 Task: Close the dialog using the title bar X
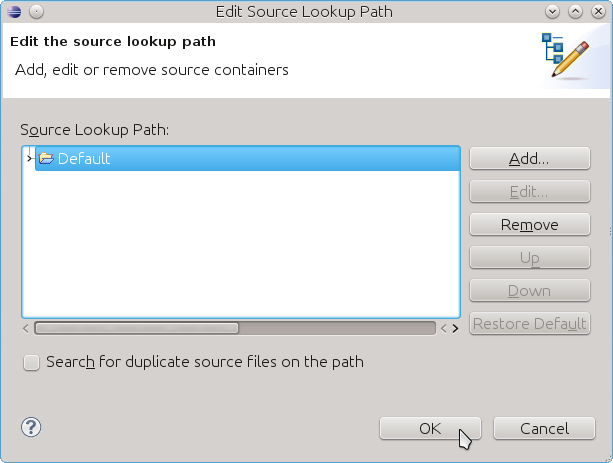(x=598, y=12)
